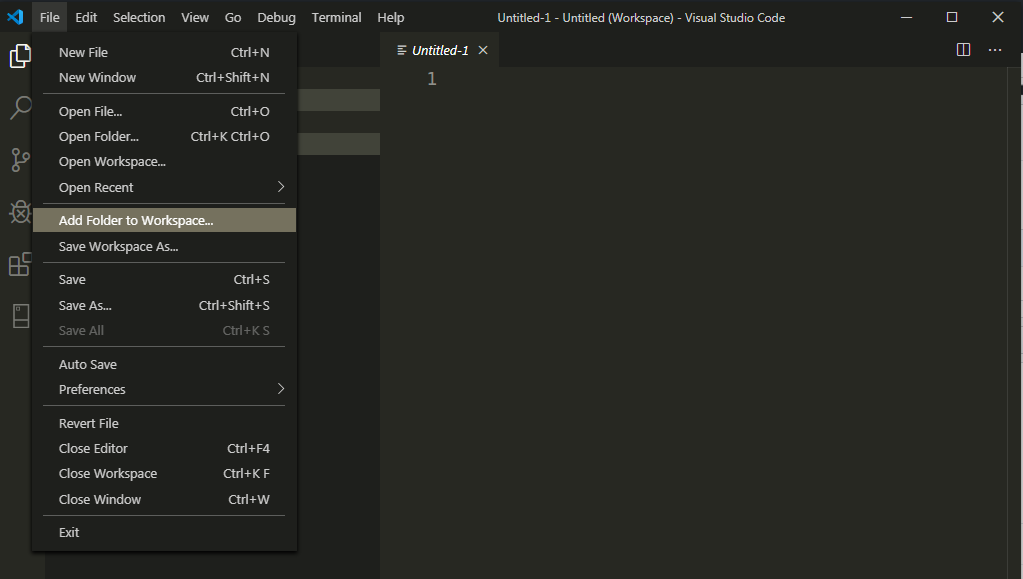Click the editor vertical scrollbar
The width and height of the screenshot is (1023, 579).
coord(1012,323)
